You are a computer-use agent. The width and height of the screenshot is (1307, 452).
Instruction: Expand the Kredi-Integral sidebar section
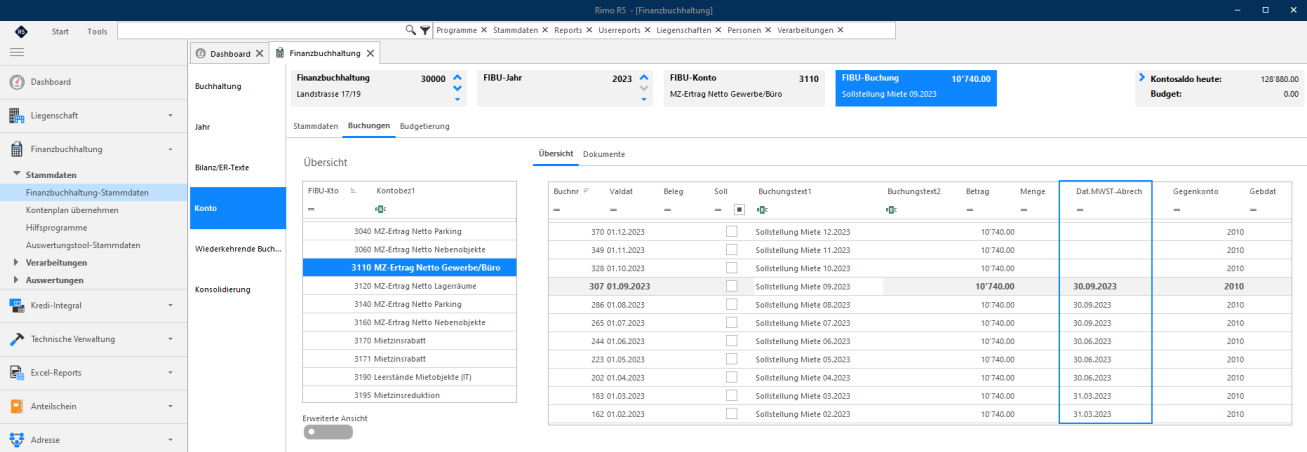pyautogui.click(x=170, y=304)
